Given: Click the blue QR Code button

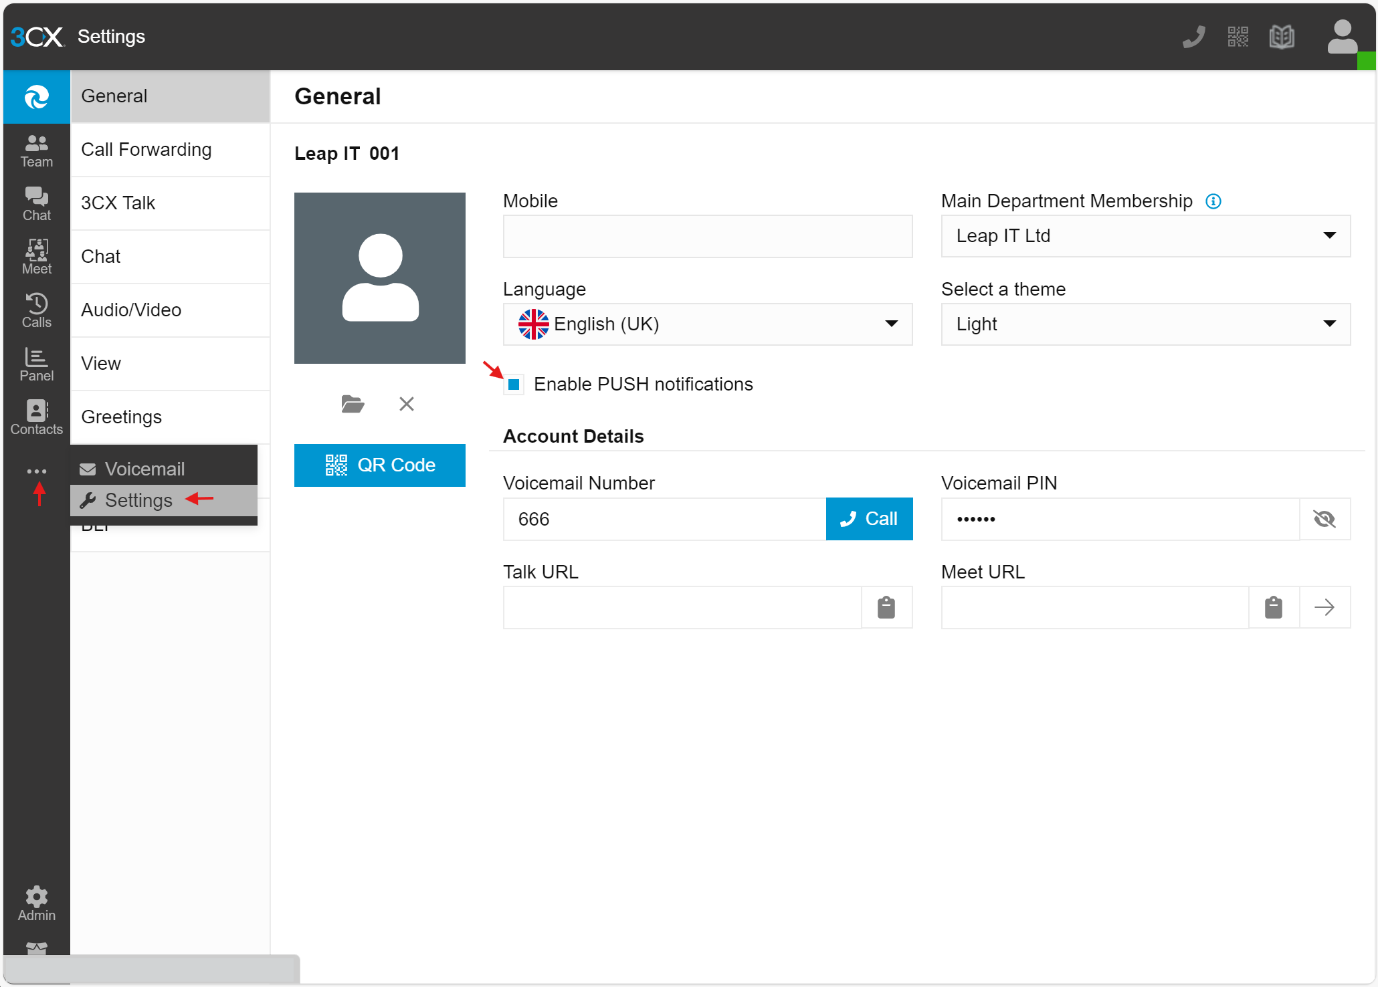Looking at the screenshot, I should [x=380, y=465].
